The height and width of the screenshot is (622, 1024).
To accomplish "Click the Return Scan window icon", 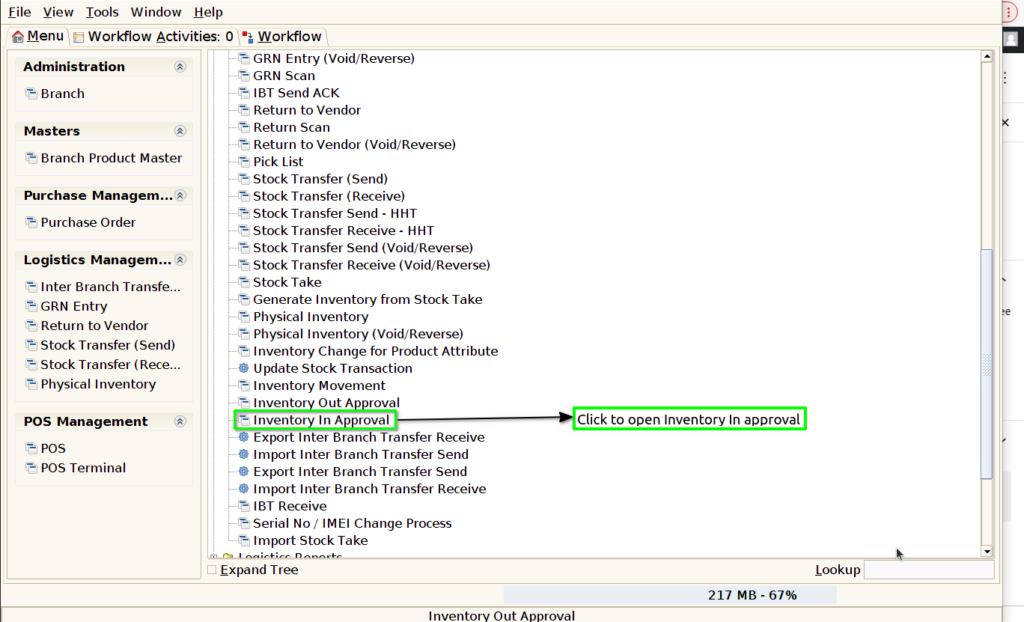I will tap(244, 127).
